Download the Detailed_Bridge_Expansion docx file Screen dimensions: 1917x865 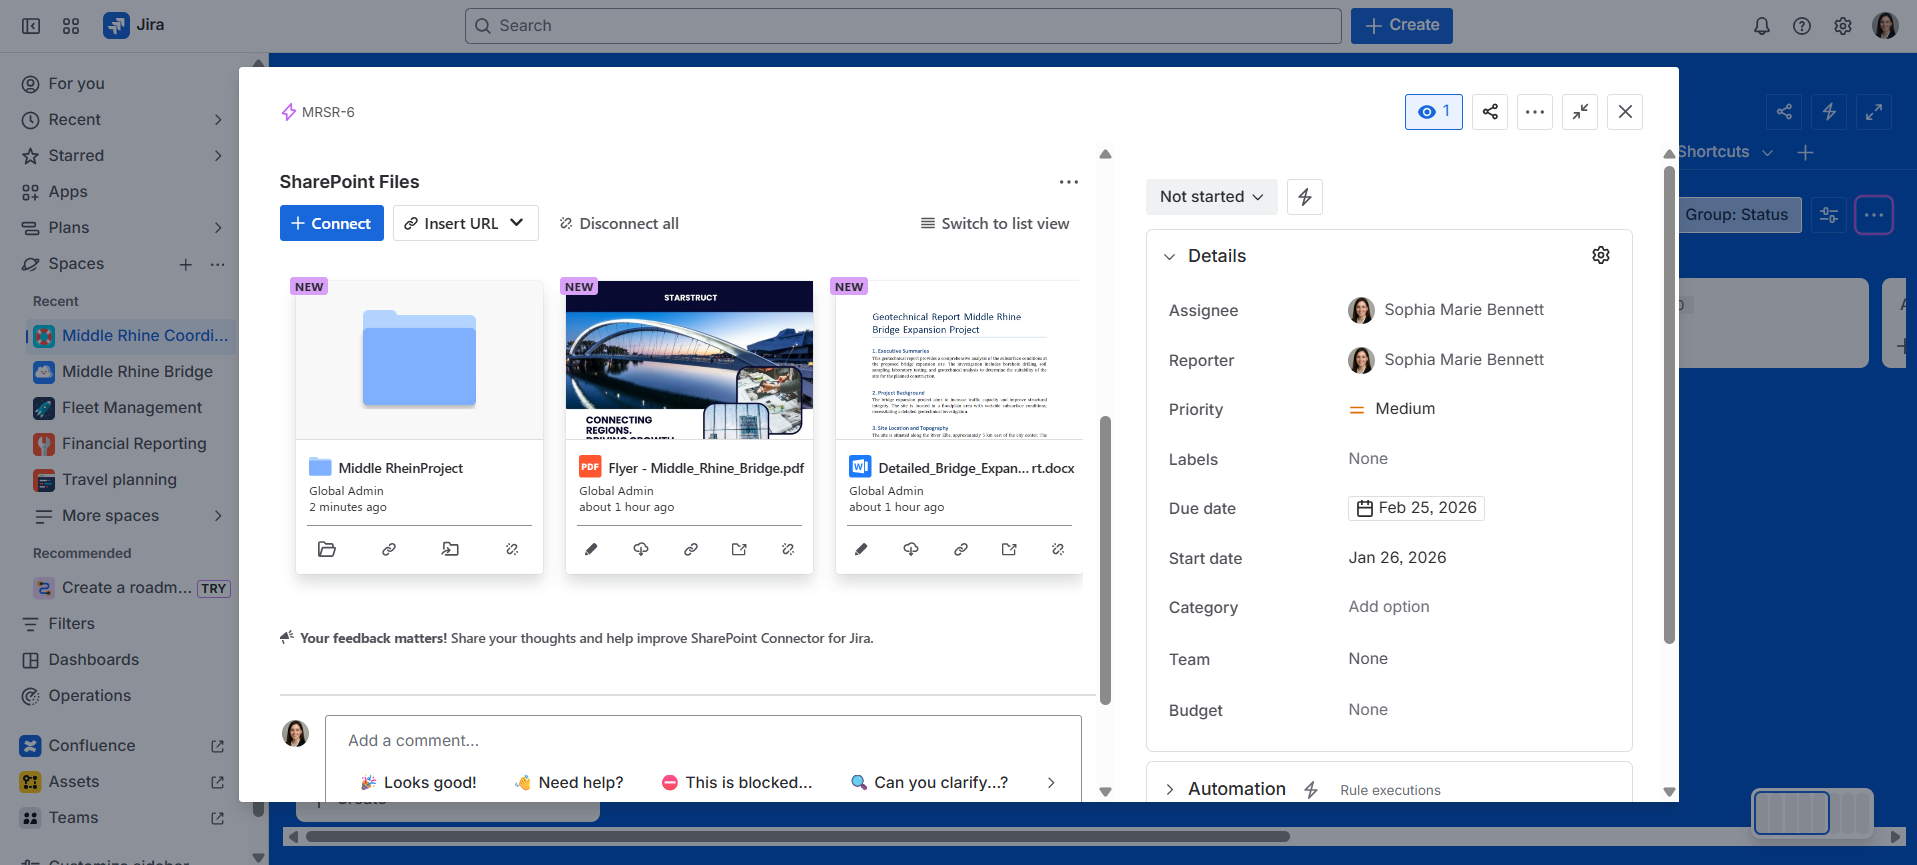910,549
